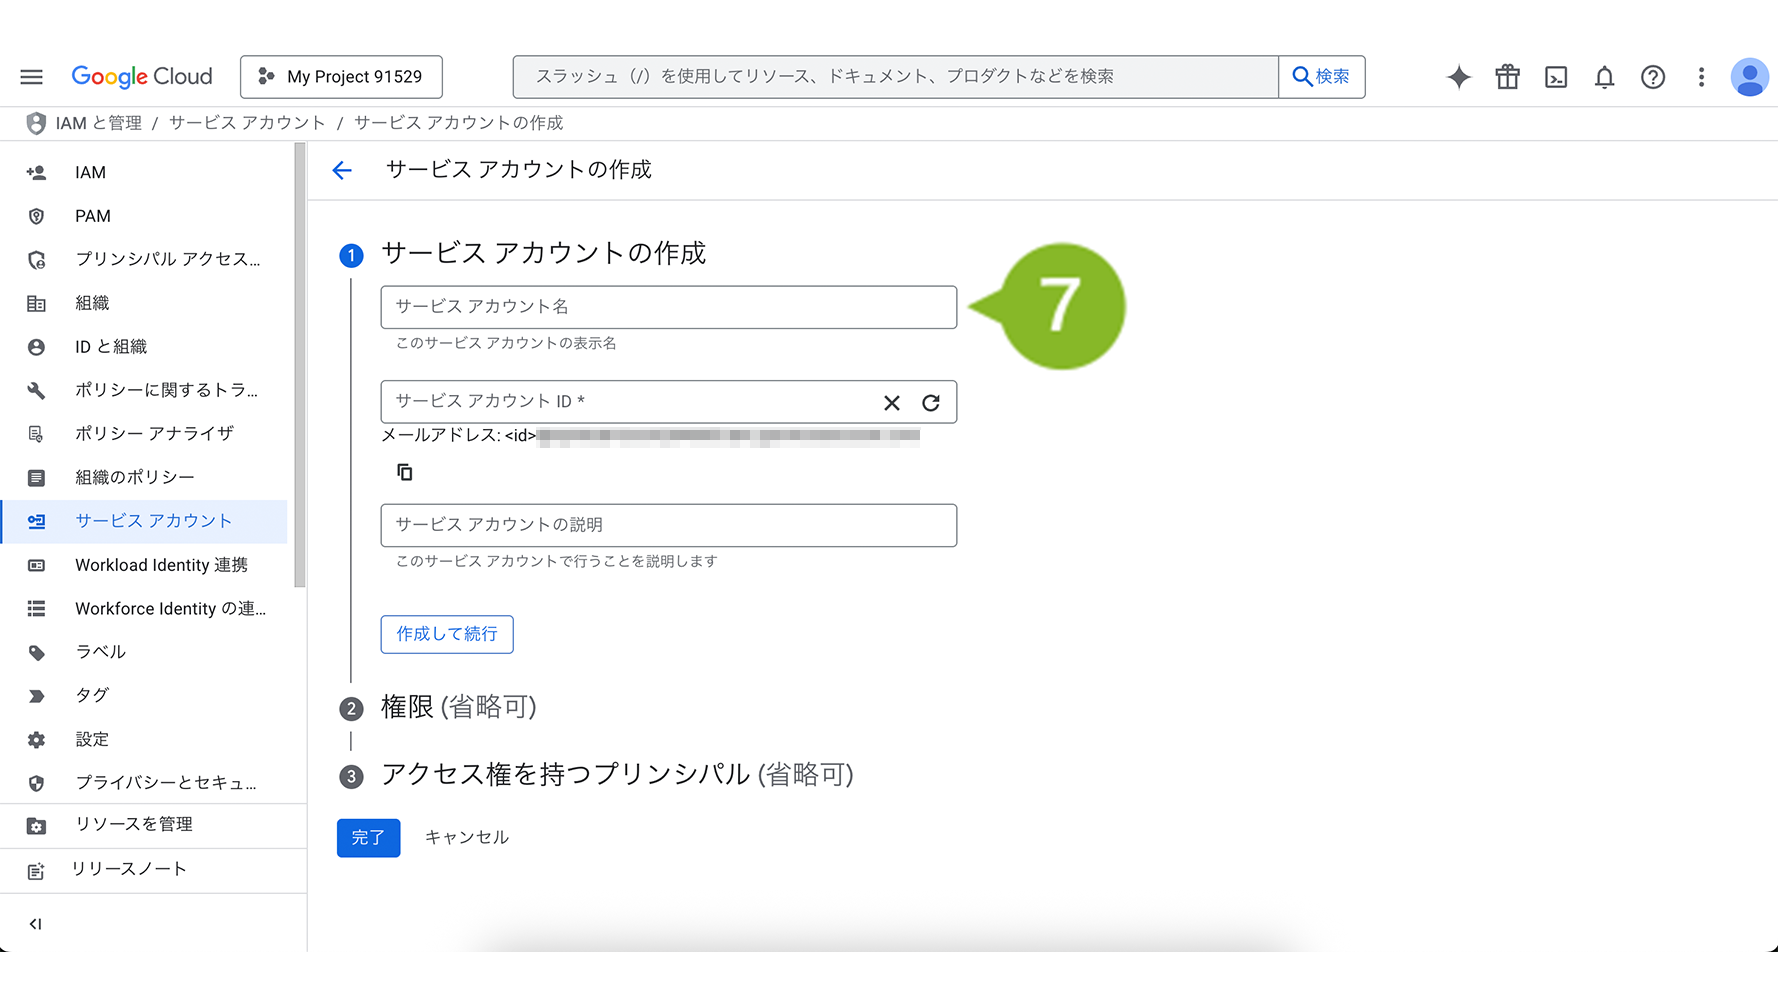Open the My Project 91529 project selector

click(x=341, y=77)
